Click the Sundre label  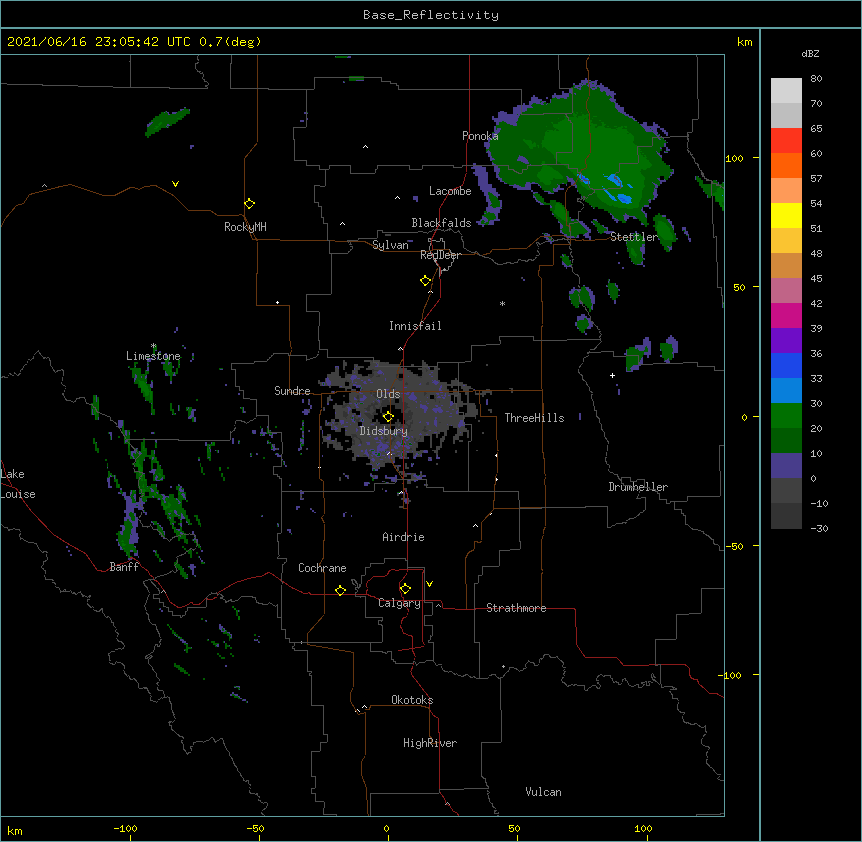pos(292,391)
